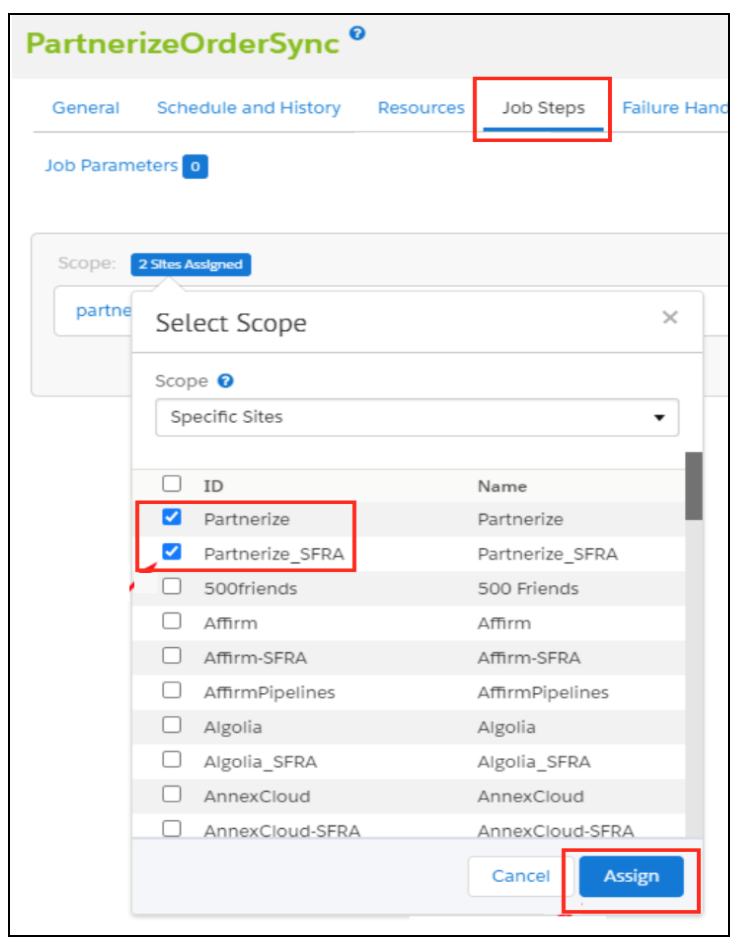This screenshot has height=948, width=742.
Task: Click the Job Parameters count badge
Action: tap(195, 167)
